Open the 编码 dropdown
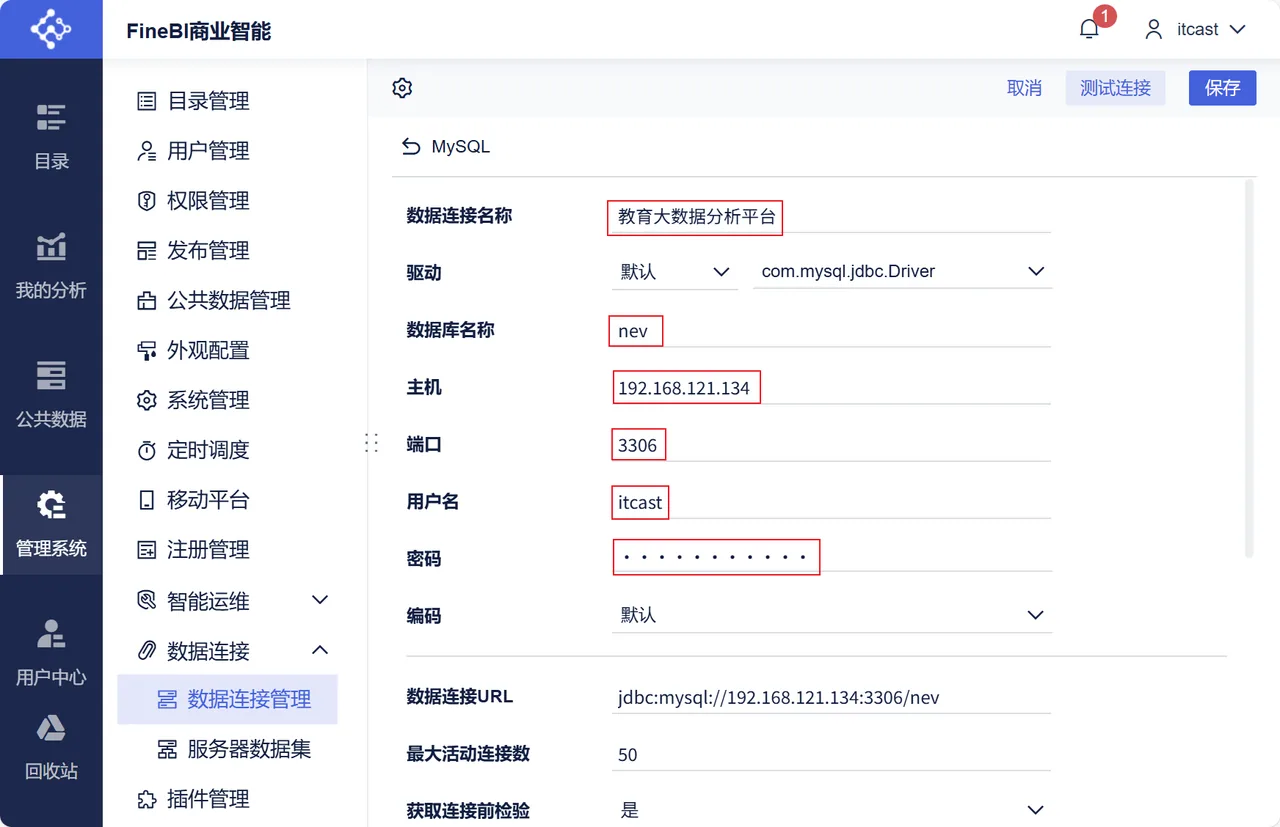The height and width of the screenshot is (827, 1280). pos(831,615)
